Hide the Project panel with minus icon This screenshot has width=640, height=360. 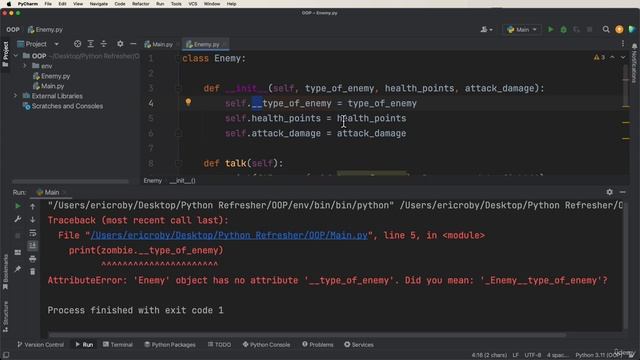[133, 44]
